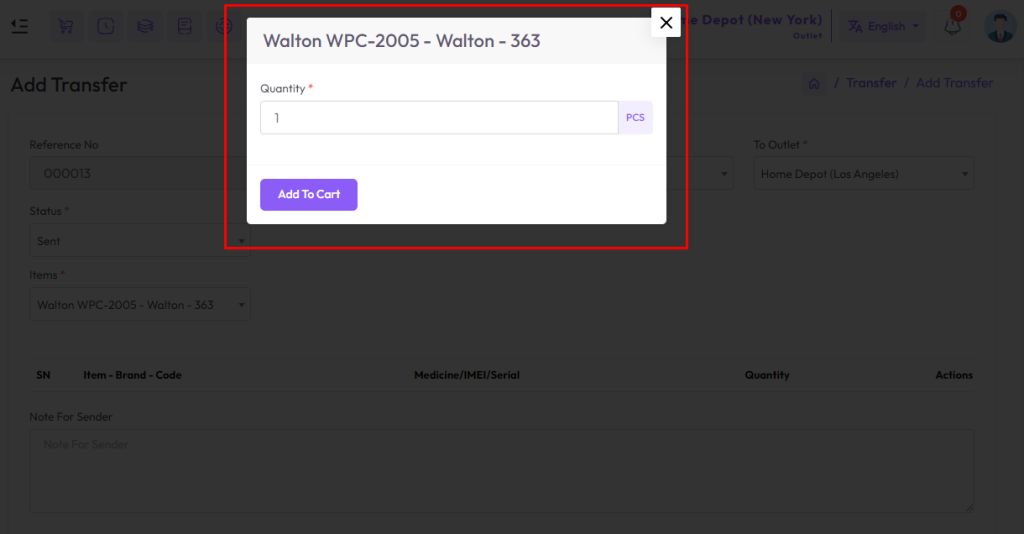Screen dimensions: 1024x534
Task: Focus the Quantity input field
Action: tap(439, 118)
